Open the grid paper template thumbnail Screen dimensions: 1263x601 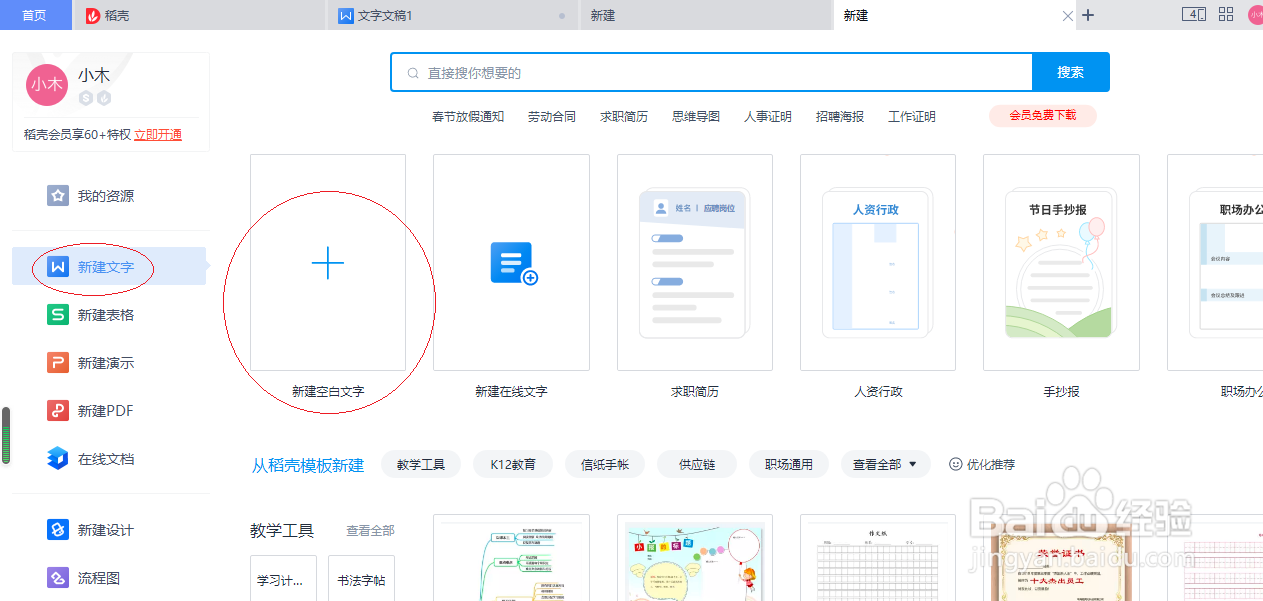pyautogui.click(x=878, y=558)
